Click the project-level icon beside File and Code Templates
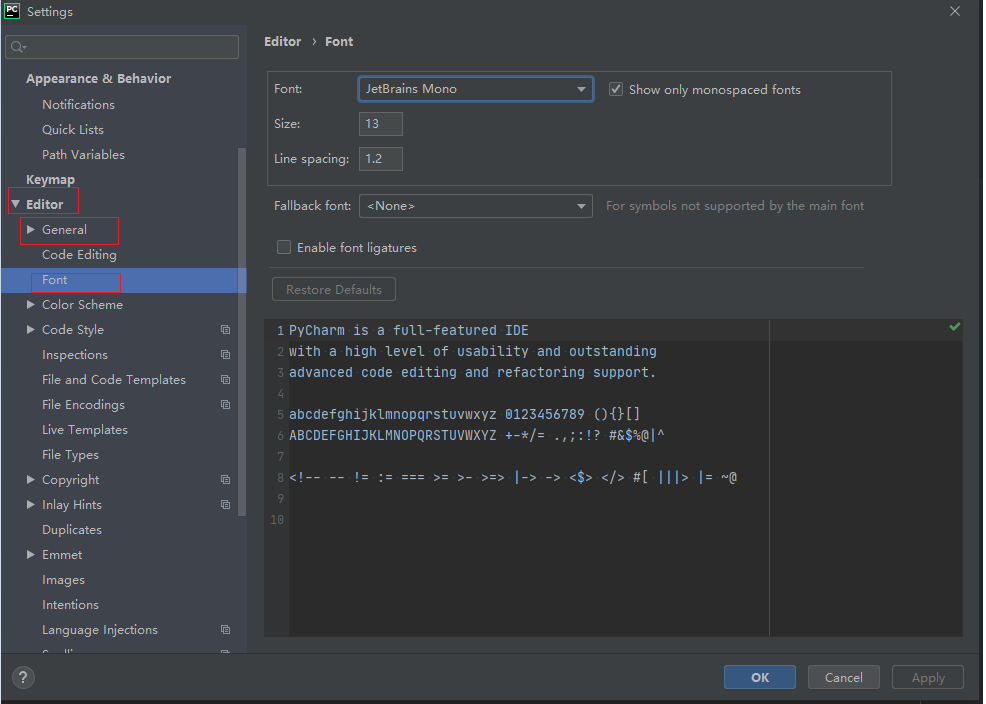Screen dimensions: 986x704 (225, 380)
